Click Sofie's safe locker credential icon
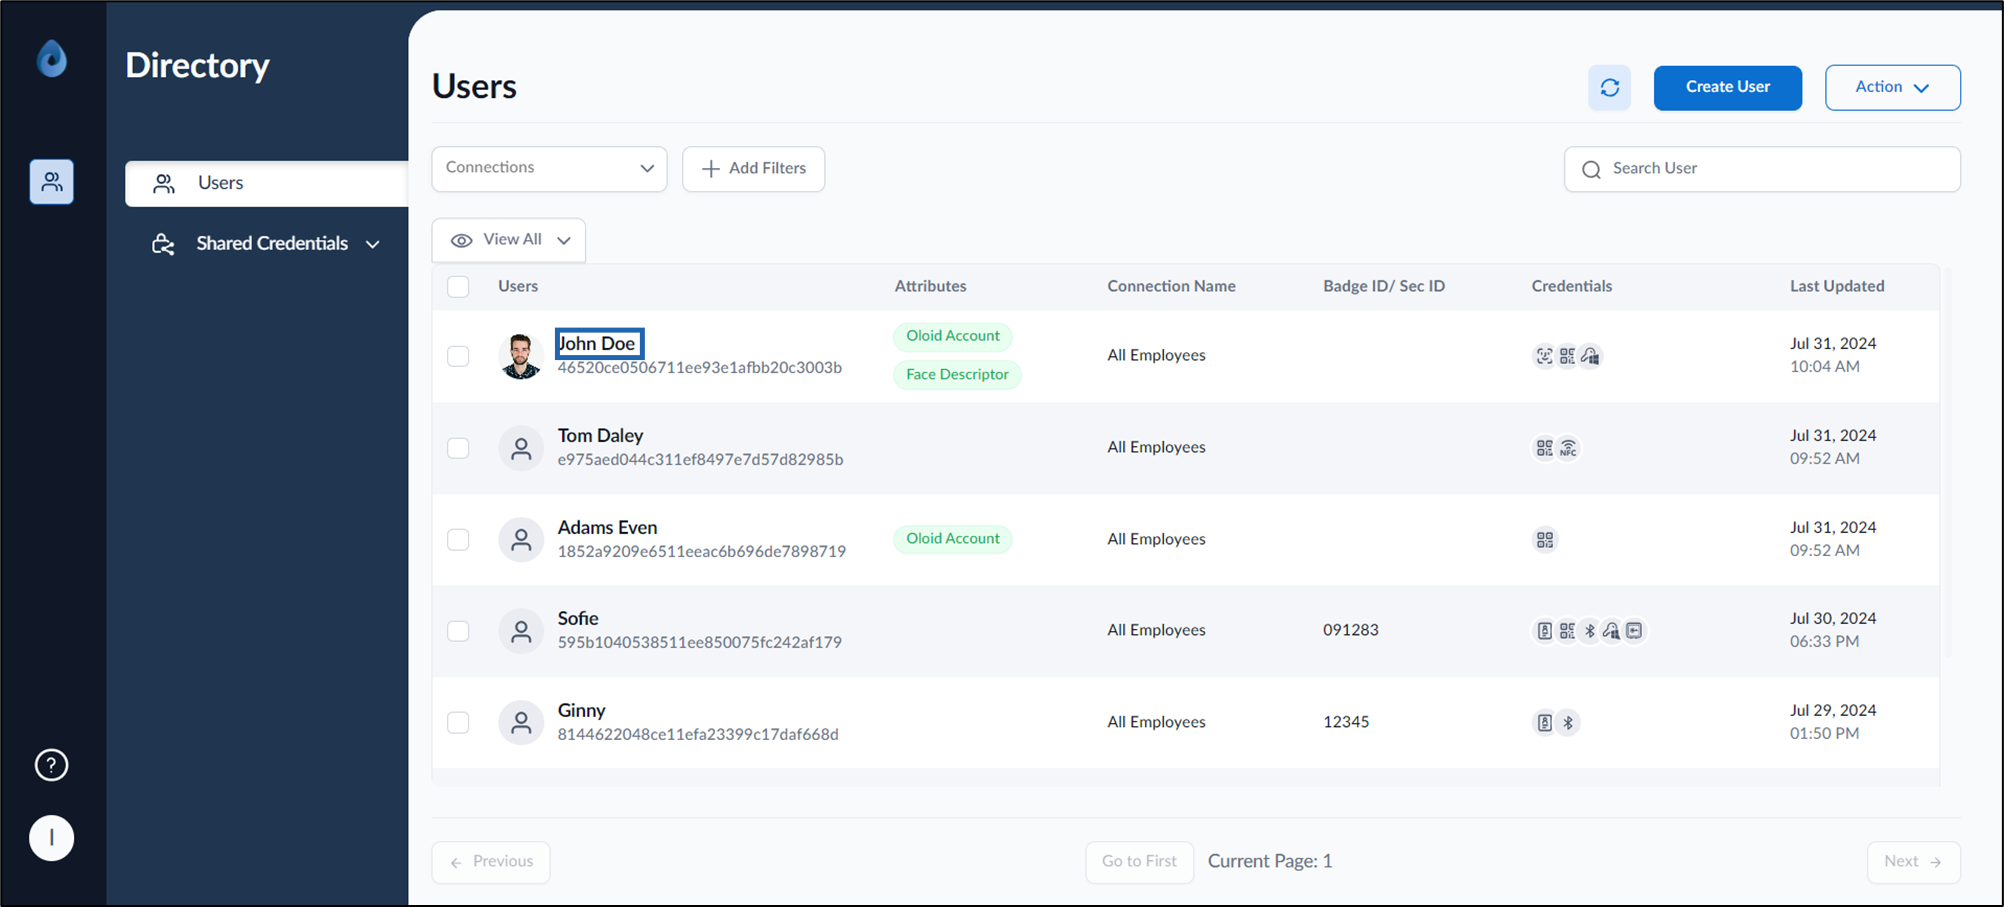The width and height of the screenshot is (2004, 907). tap(1634, 631)
